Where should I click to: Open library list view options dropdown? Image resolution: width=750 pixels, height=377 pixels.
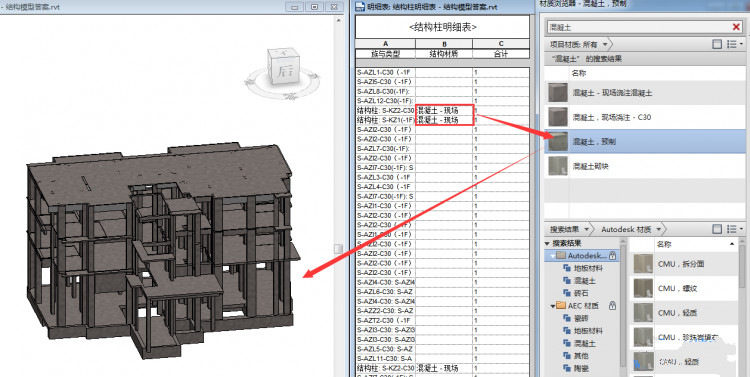pos(735,229)
